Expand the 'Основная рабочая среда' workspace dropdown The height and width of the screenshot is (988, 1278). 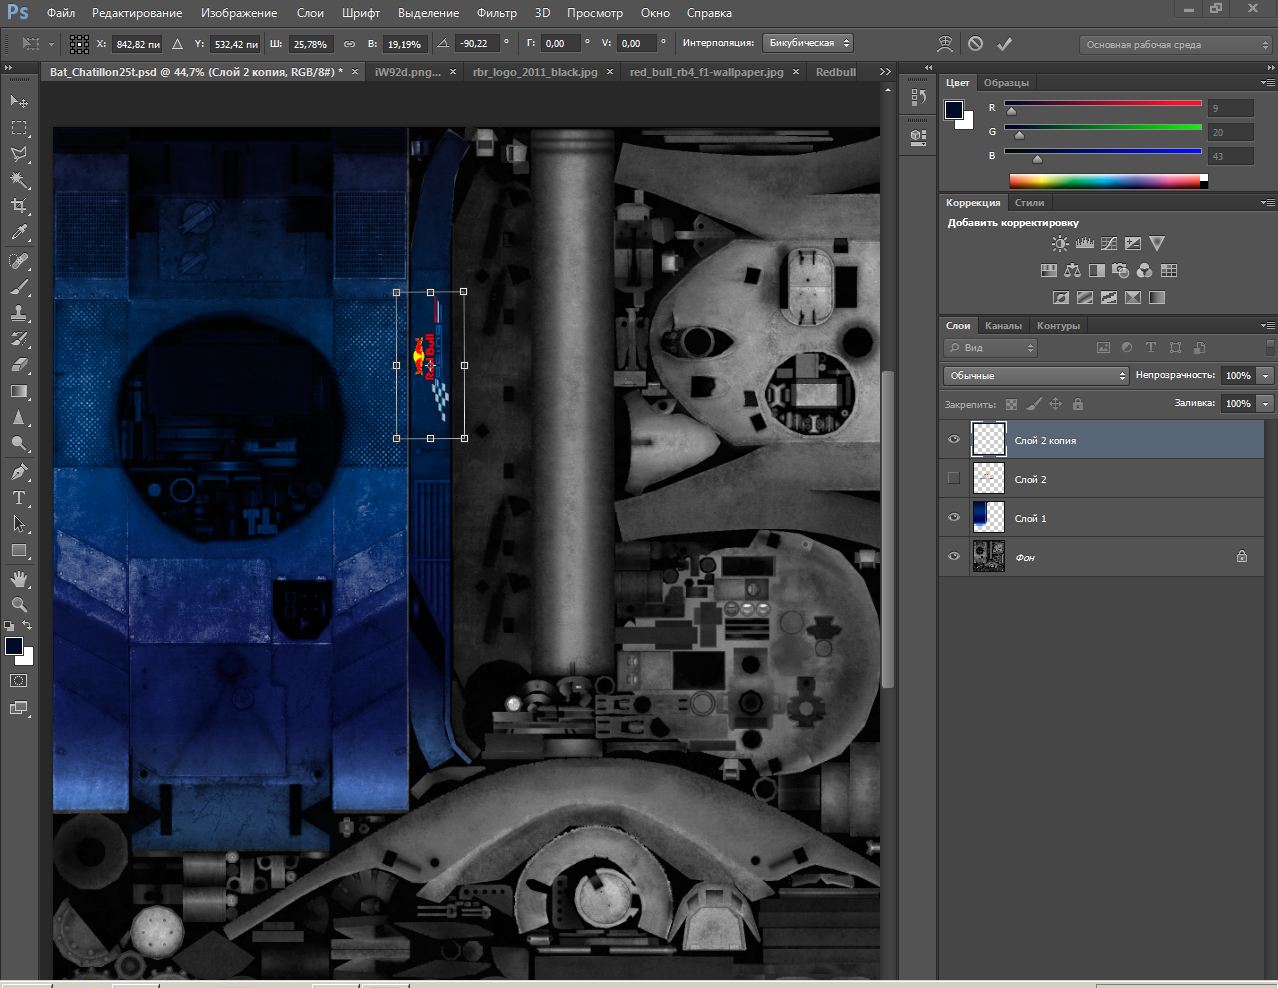(x=1175, y=45)
